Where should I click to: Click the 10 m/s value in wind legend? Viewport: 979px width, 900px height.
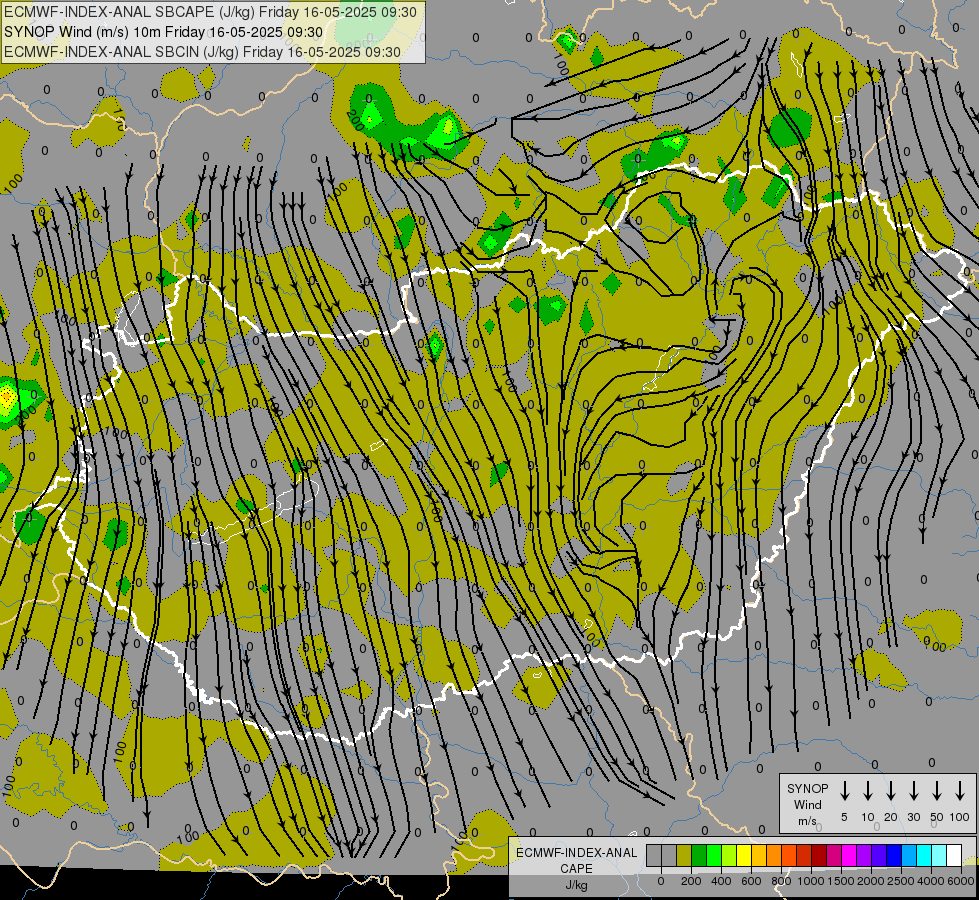[868, 817]
